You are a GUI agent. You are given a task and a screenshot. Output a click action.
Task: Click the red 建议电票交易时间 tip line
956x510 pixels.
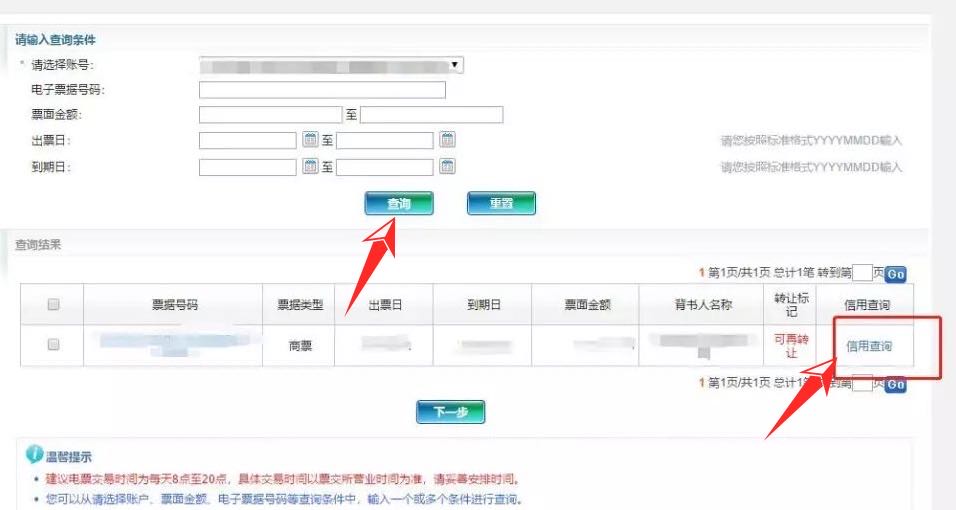(284, 479)
